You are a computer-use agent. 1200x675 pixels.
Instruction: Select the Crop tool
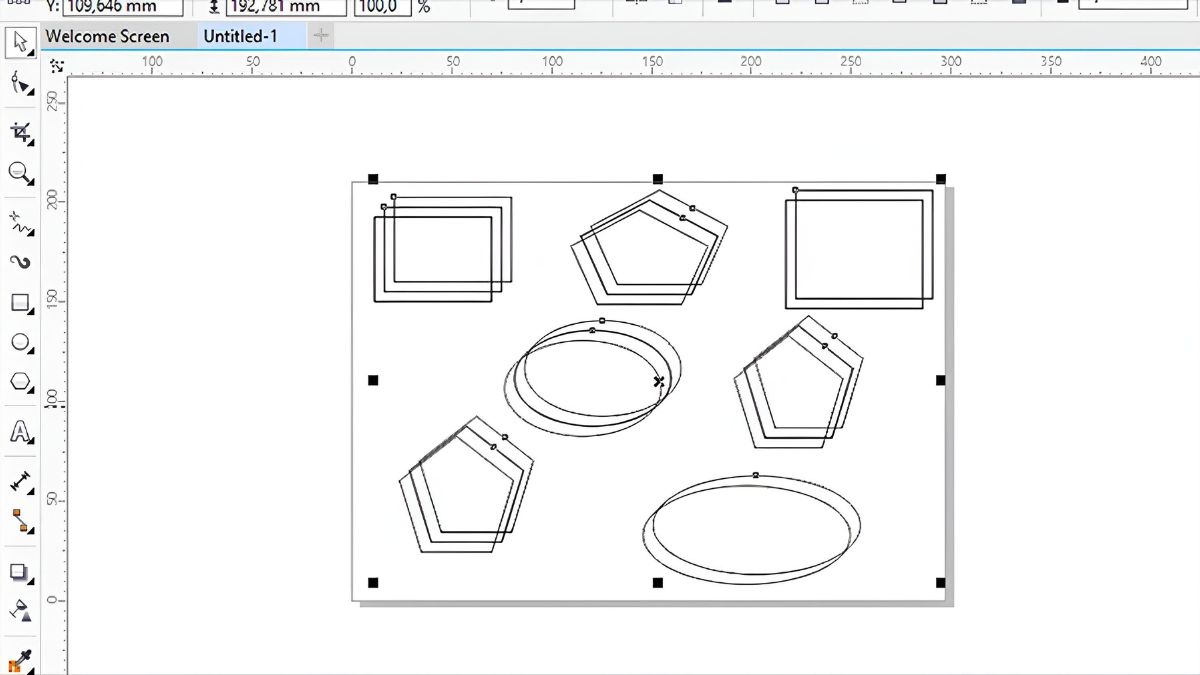tap(20, 132)
